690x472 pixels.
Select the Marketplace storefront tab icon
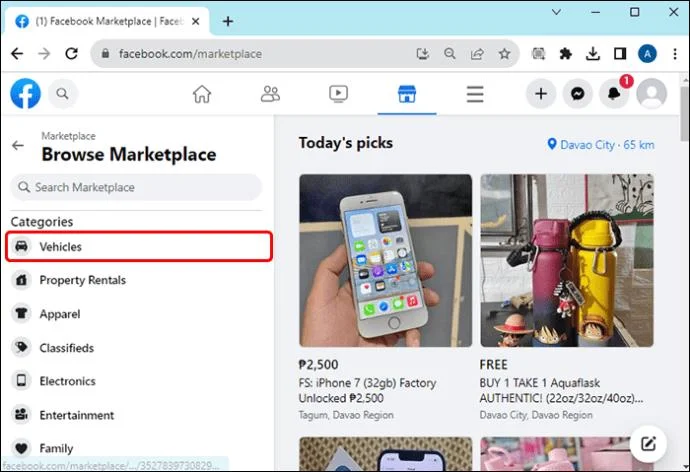[x=407, y=94]
